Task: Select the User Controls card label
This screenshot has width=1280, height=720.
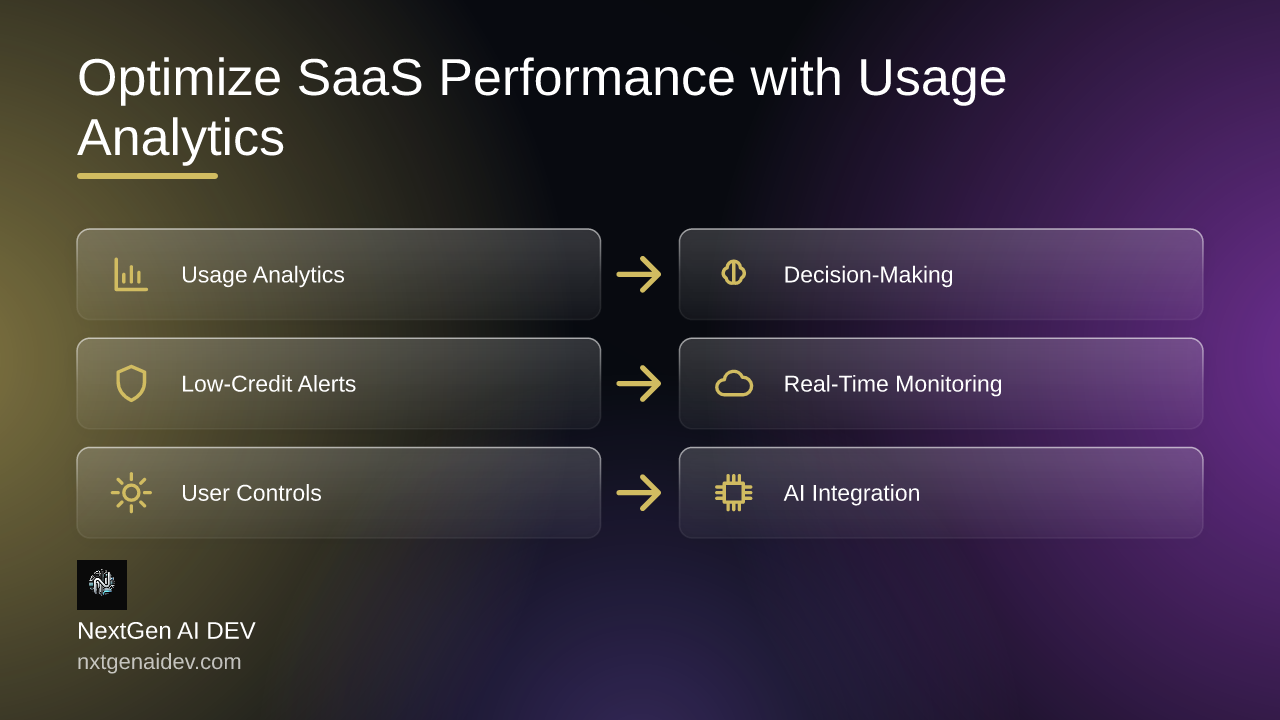Action: click(251, 493)
